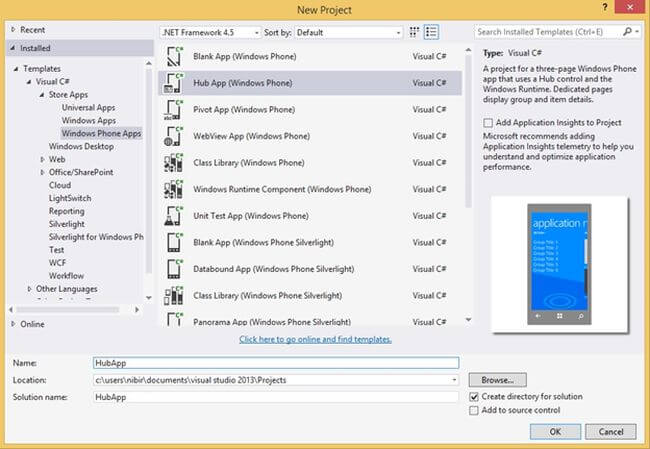The width and height of the screenshot is (650, 449).
Task: Expand the Office/SharePoint tree node
Action: [x=42, y=172]
